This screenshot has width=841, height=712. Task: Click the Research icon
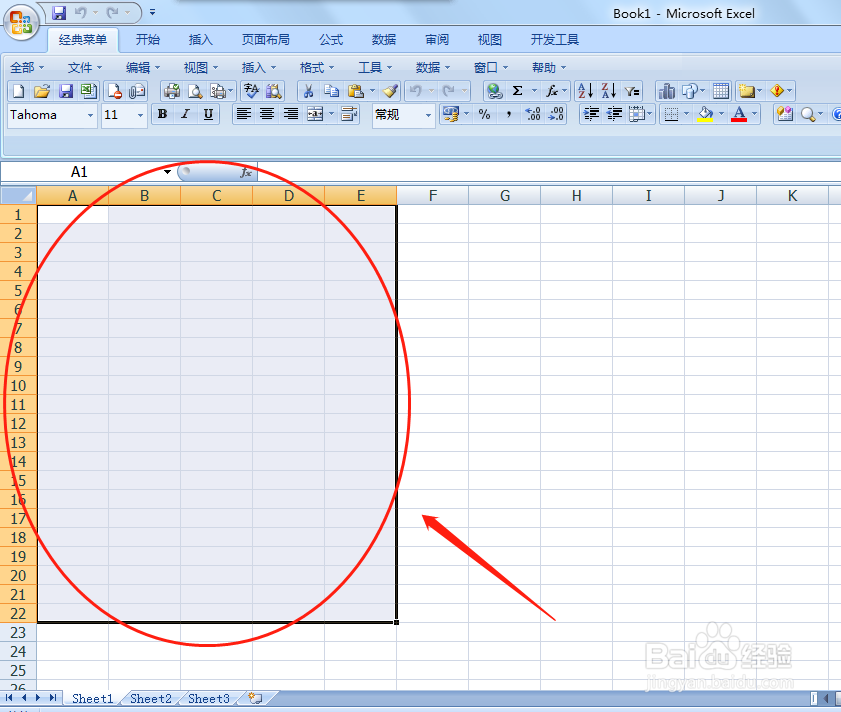point(274,91)
